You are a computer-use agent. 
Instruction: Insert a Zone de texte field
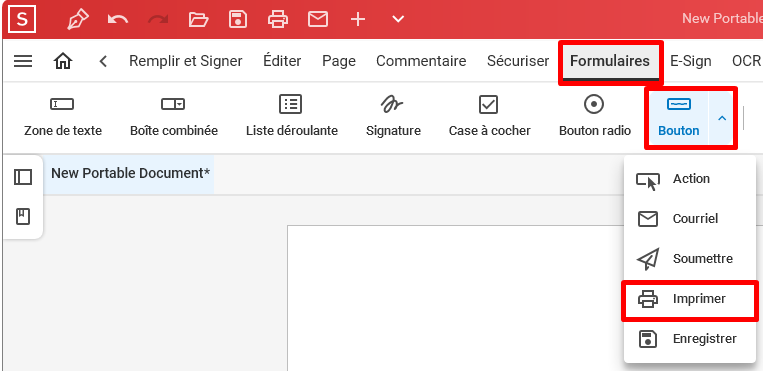(63, 116)
